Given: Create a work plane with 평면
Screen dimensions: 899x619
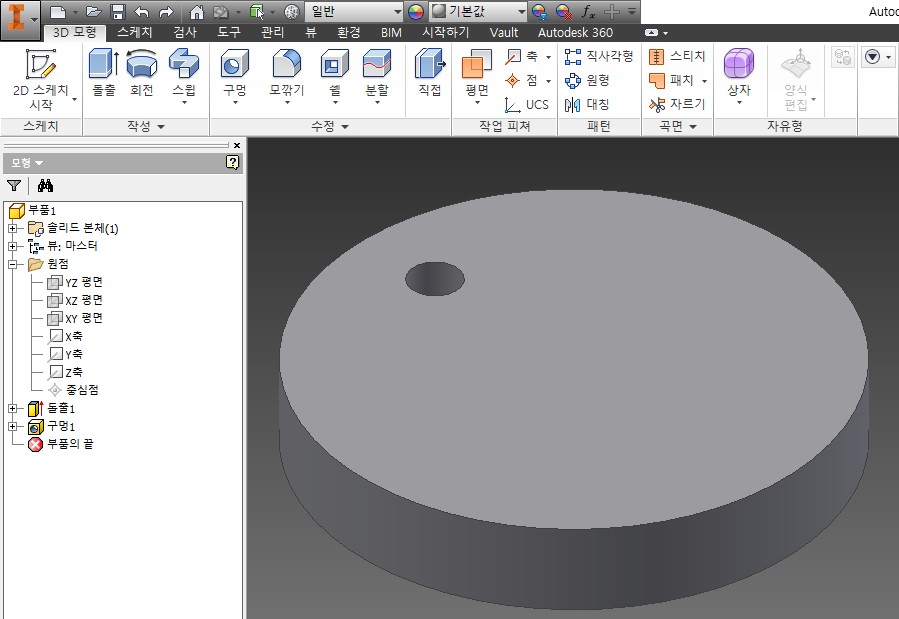Looking at the screenshot, I should (477, 76).
